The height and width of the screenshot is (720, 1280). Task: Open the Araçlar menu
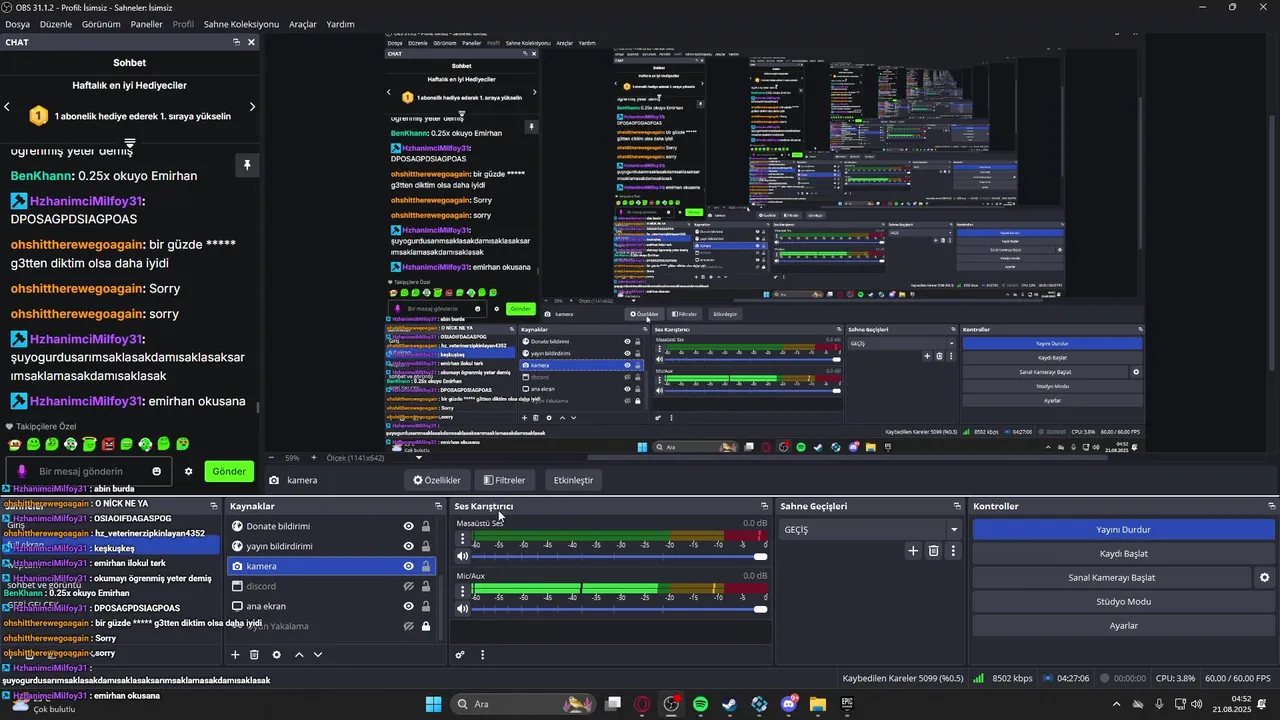[303, 24]
